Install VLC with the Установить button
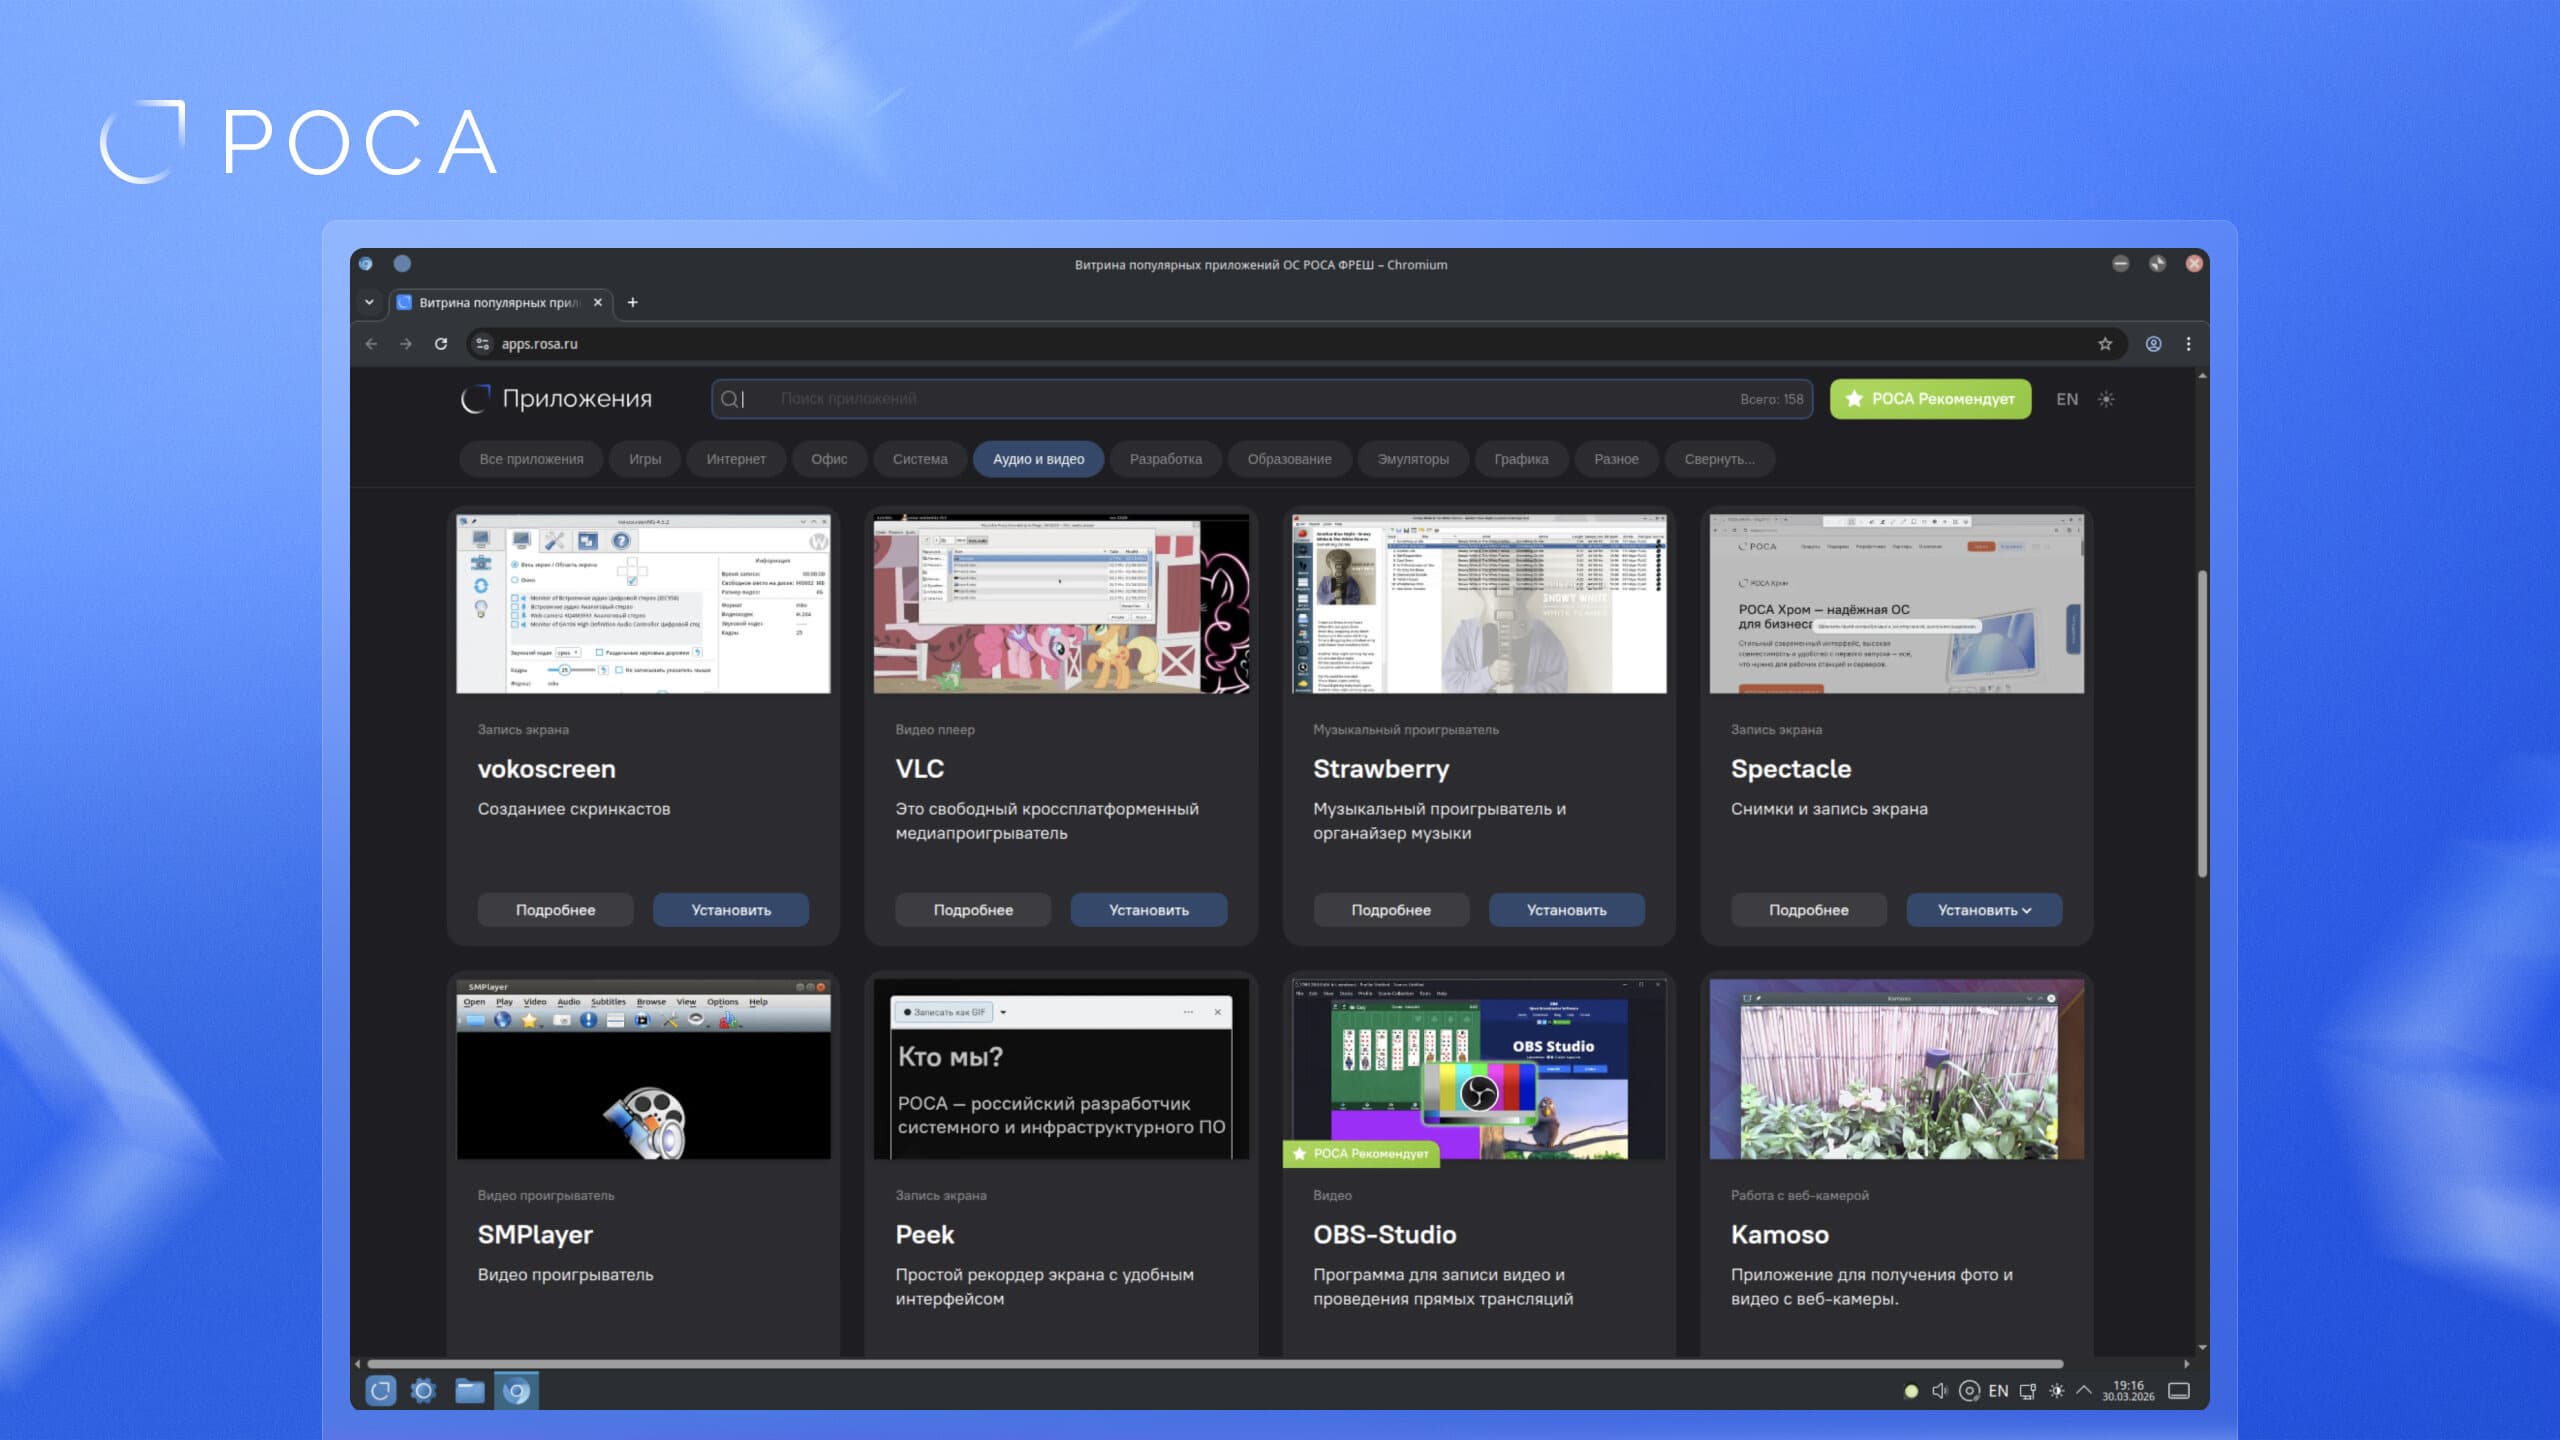 point(1148,910)
